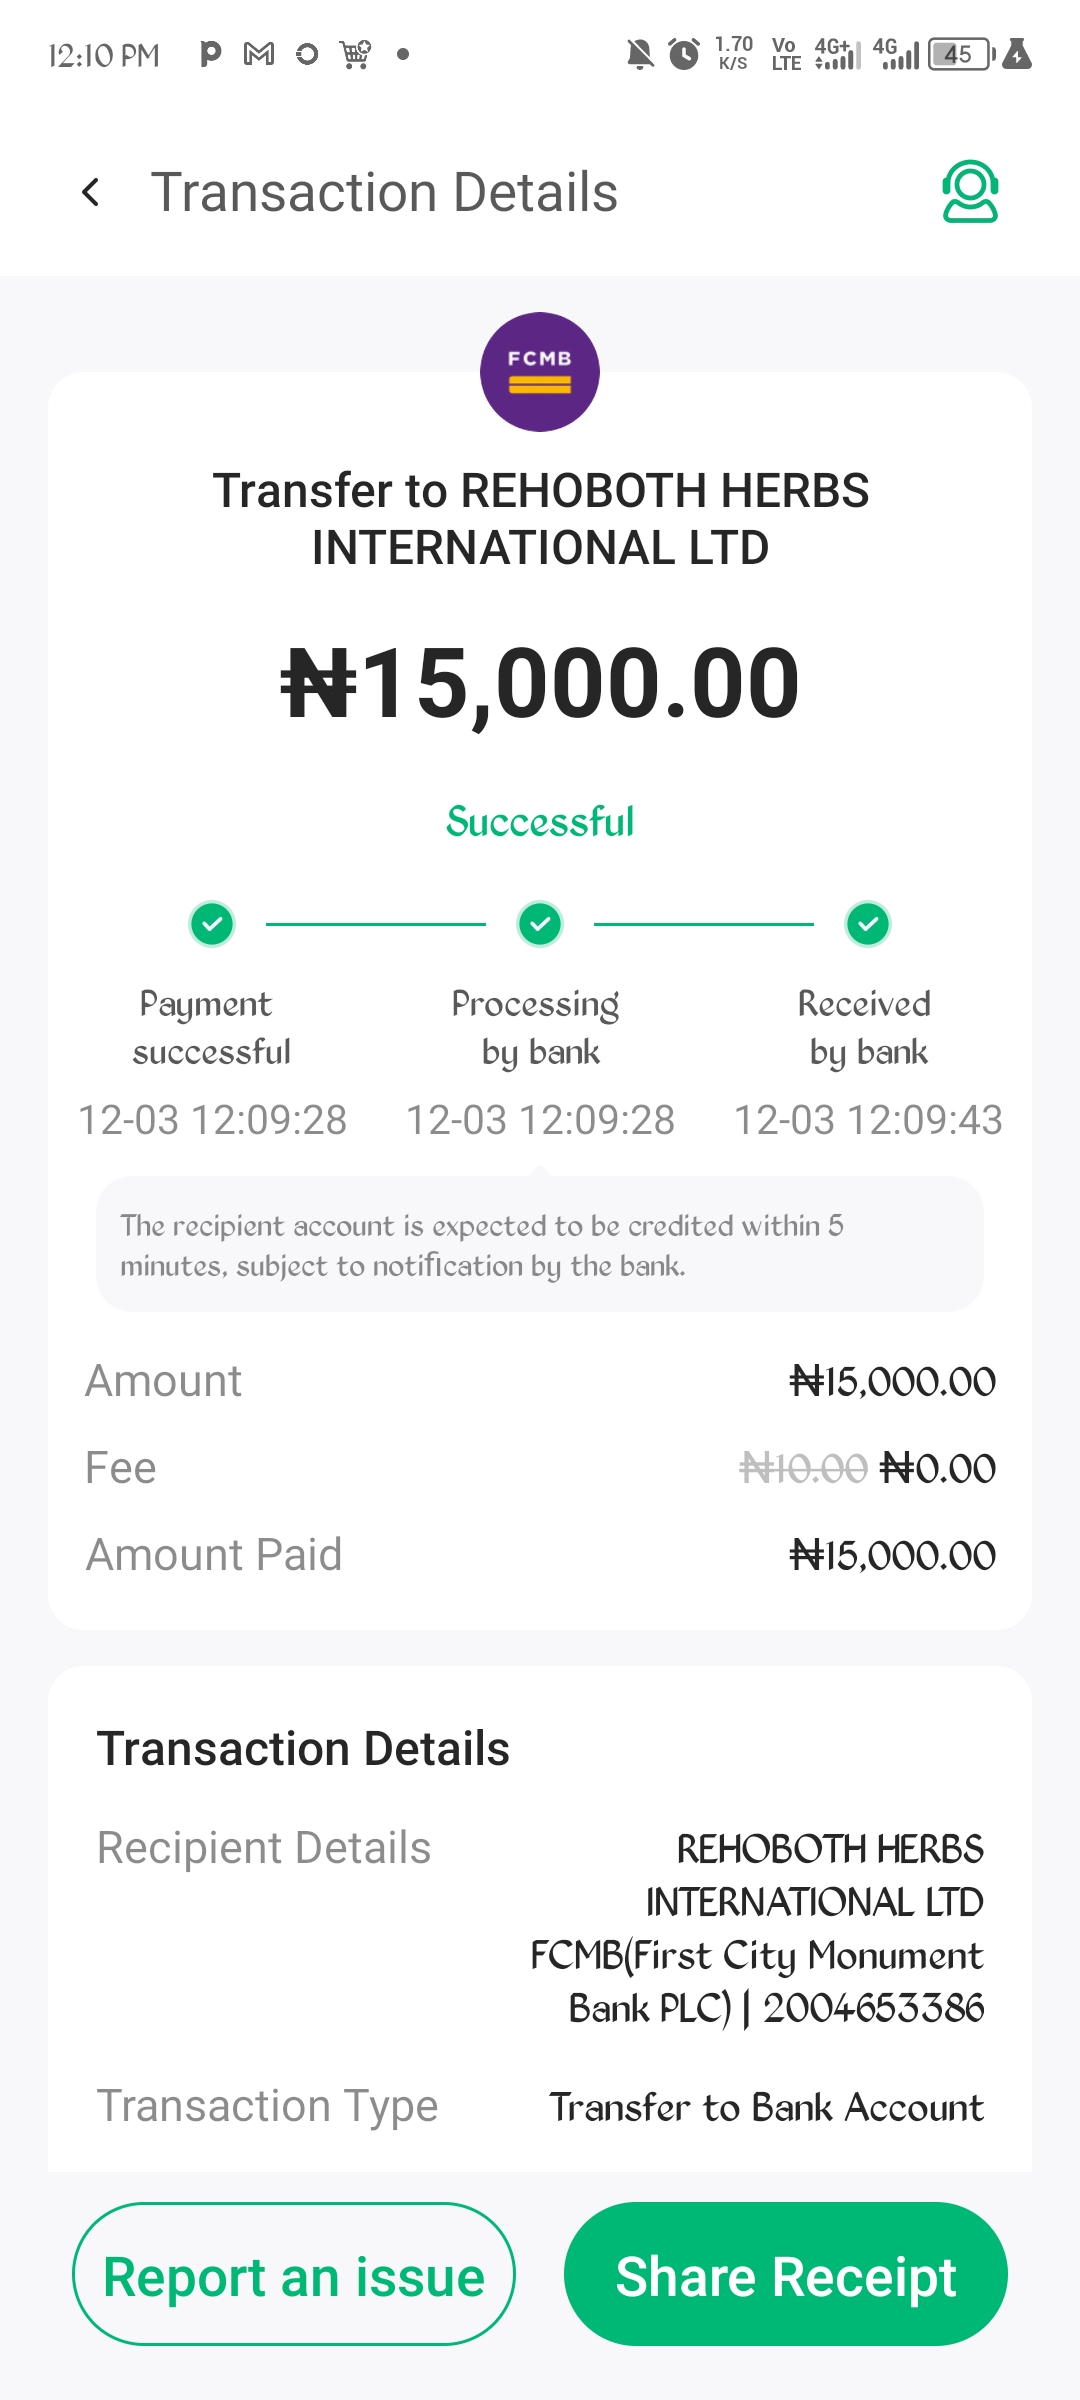Tap the Received by bank checkmark
The image size is (1080, 2400).
pyautogui.click(x=868, y=924)
